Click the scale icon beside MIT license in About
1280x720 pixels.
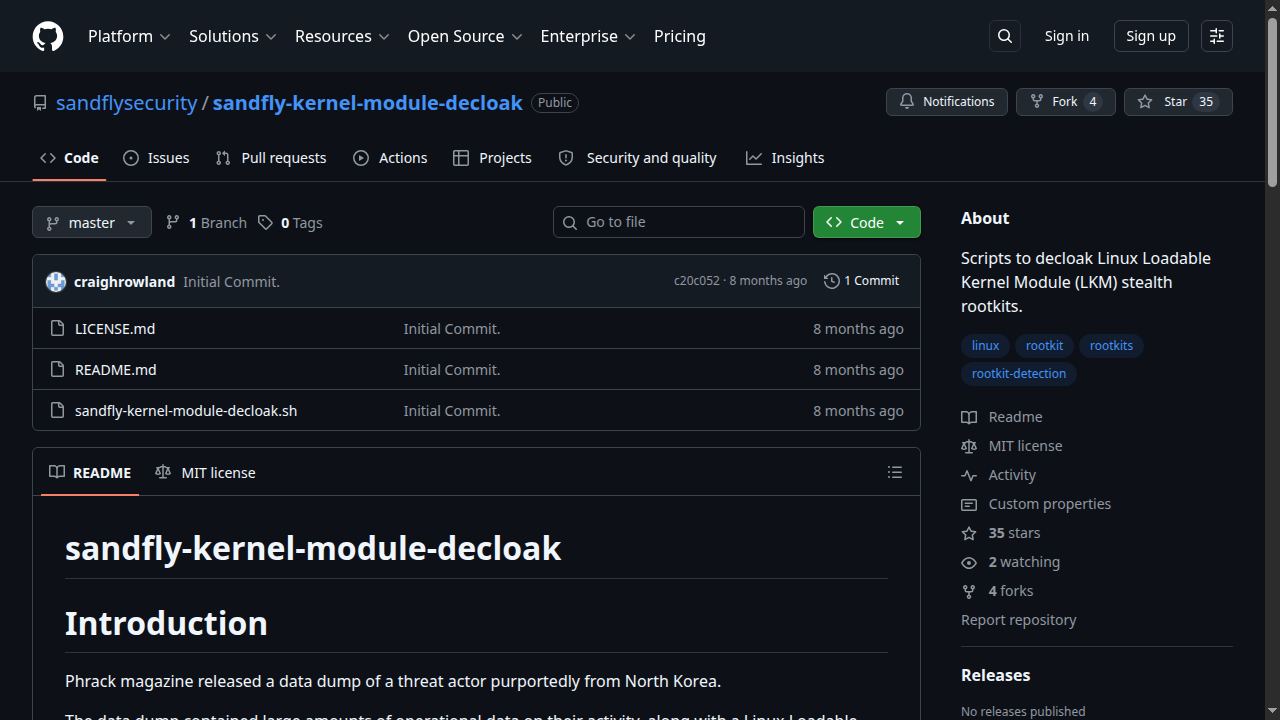pos(969,446)
